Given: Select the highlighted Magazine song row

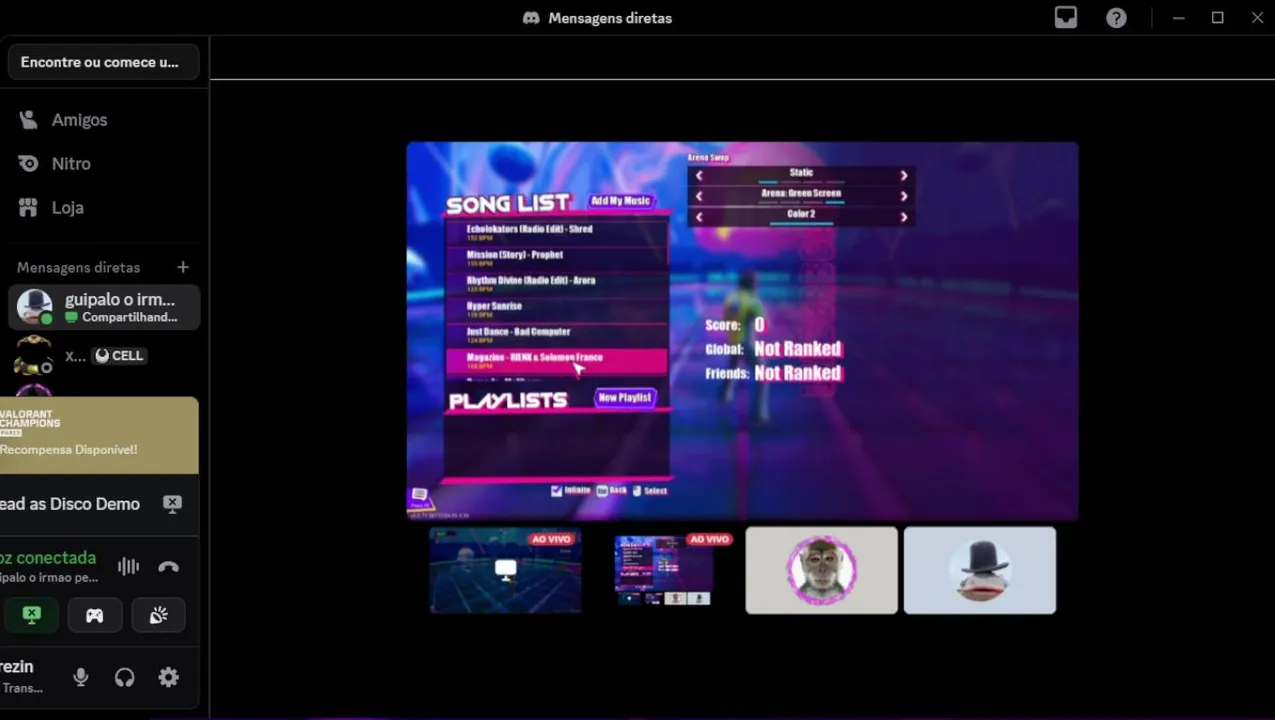Looking at the screenshot, I should pyautogui.click(x=556, y=360).
